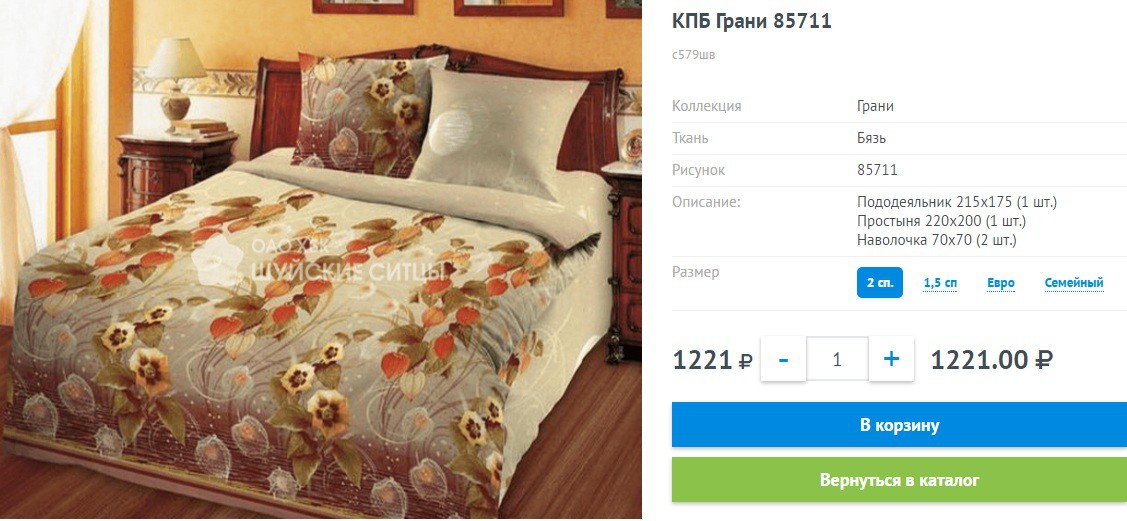
Task: Click the Наволочка 70х70 description line
Action: coord(937,239)
